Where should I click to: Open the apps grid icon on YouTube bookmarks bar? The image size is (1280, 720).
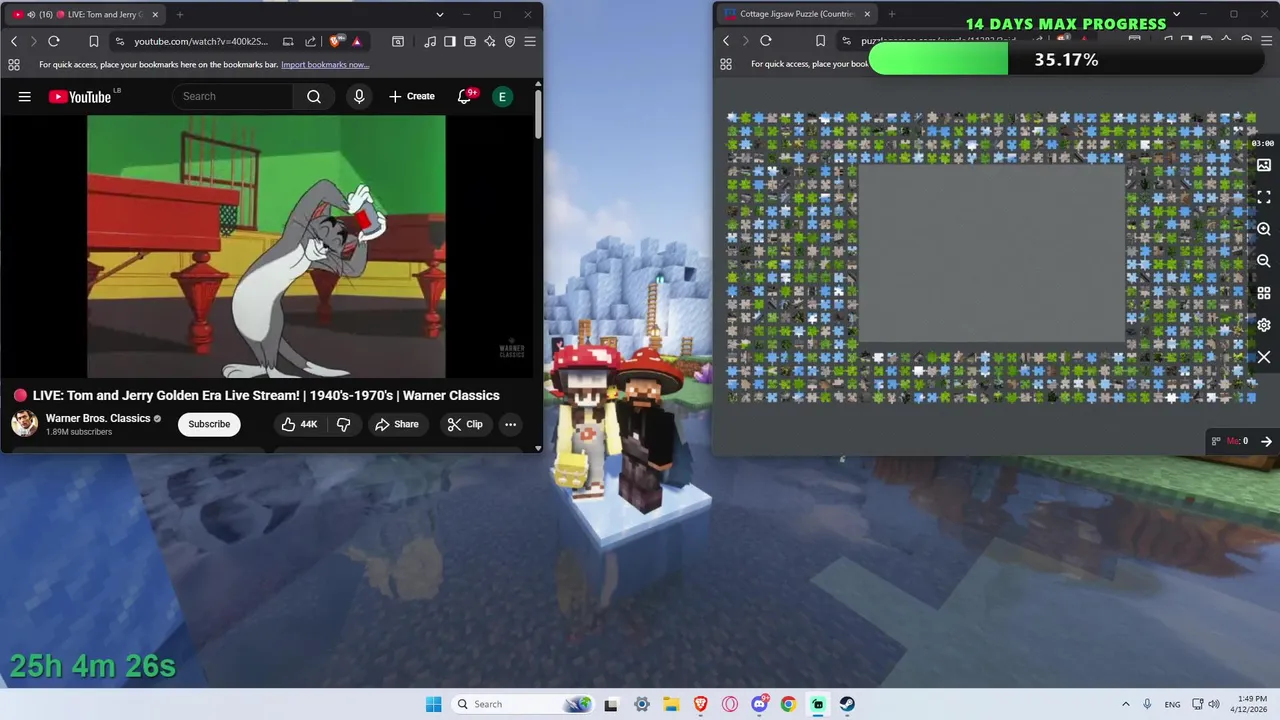(14, 64)
